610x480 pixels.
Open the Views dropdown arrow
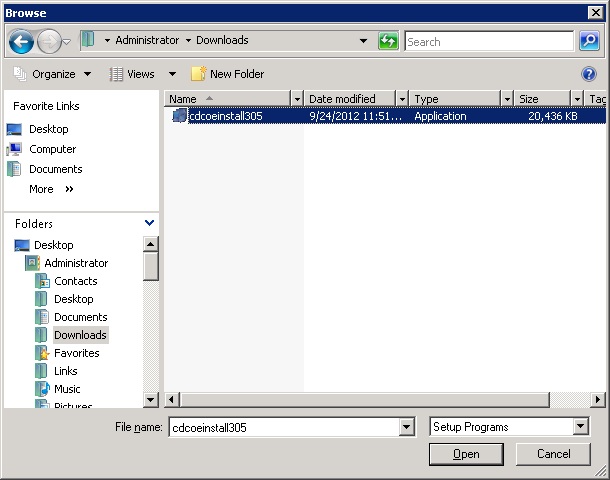[x=172, y=74]
